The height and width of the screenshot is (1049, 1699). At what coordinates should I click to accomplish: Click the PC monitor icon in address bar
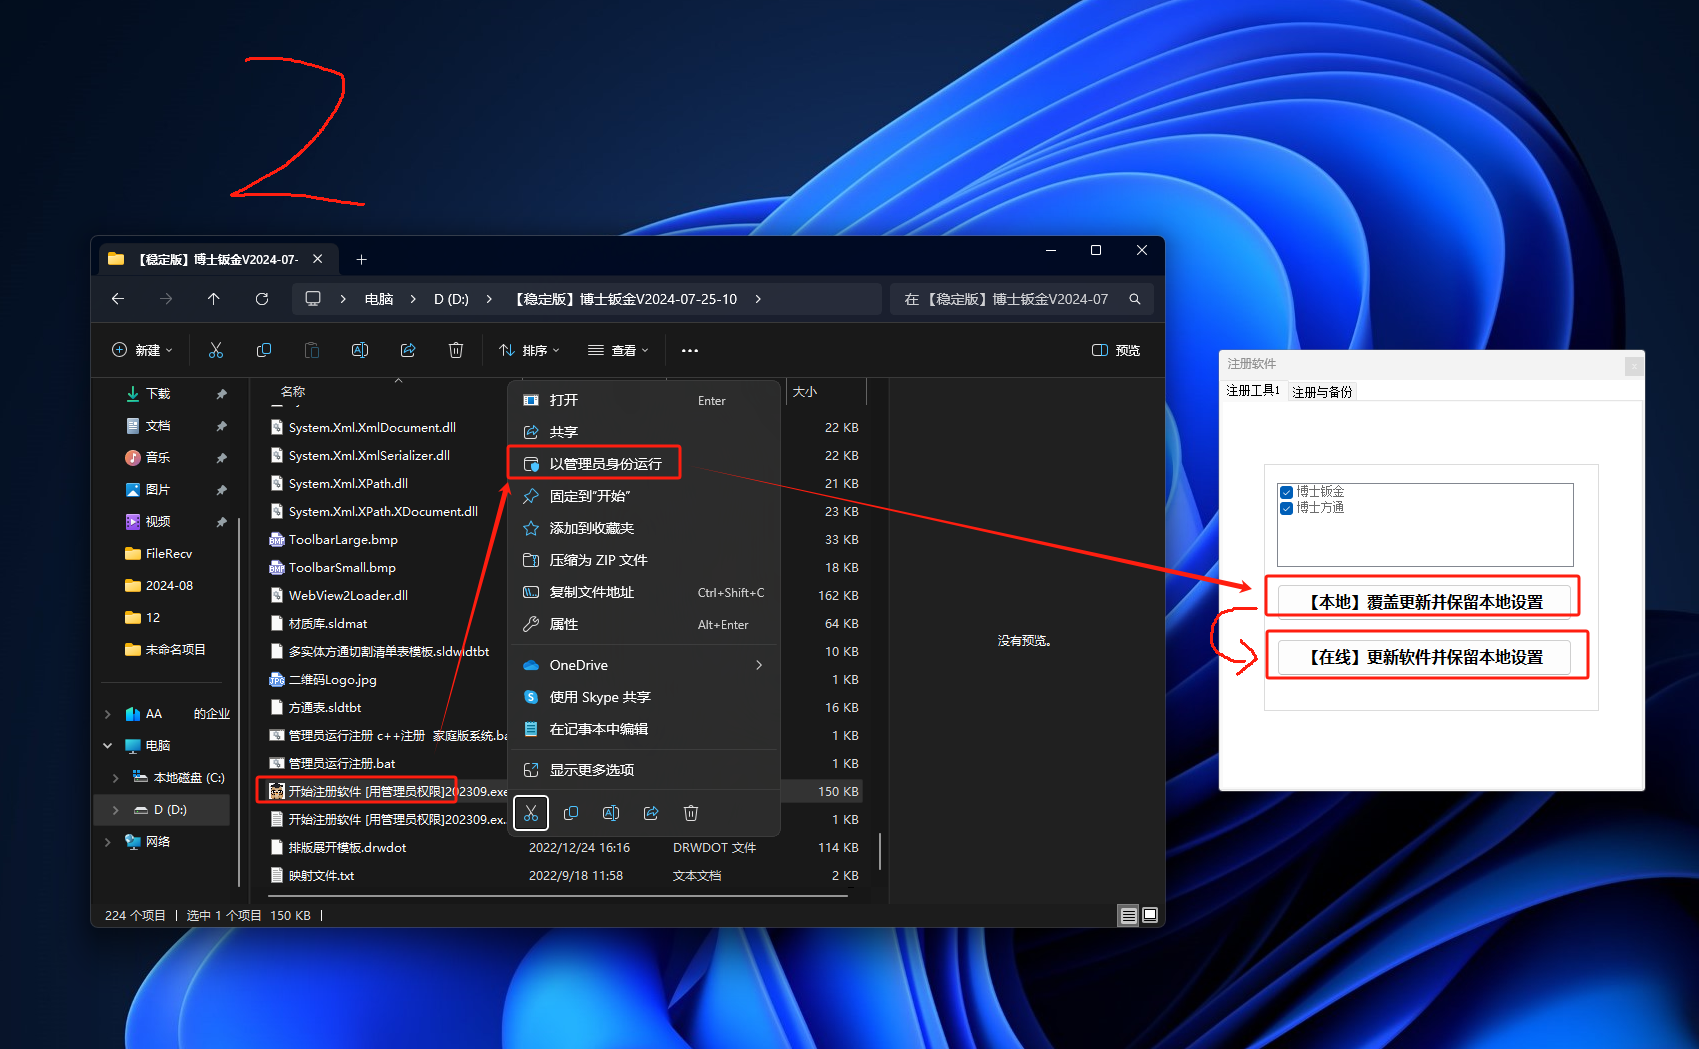coord(313,299)
